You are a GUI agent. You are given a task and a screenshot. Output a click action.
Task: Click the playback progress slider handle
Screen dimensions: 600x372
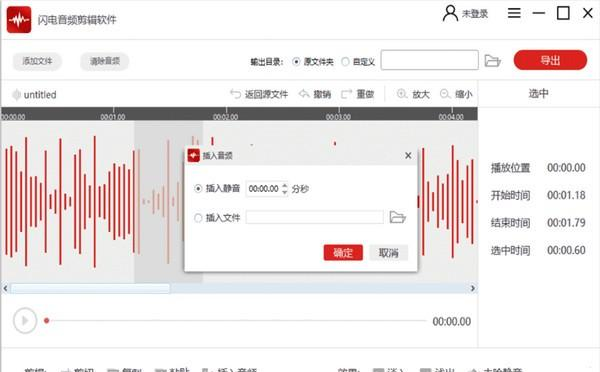tap(47, 321)
